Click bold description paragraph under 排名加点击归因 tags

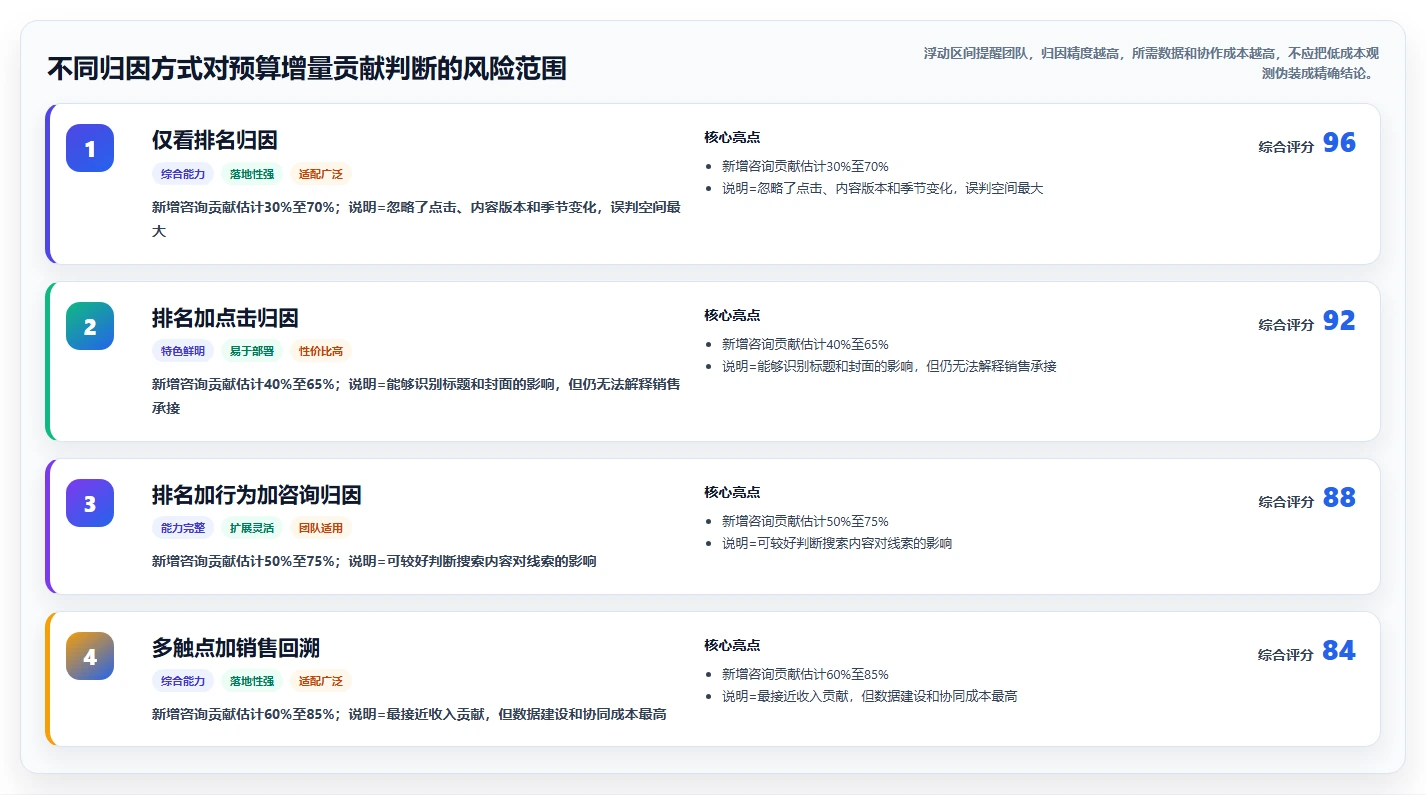click(417, 396)
